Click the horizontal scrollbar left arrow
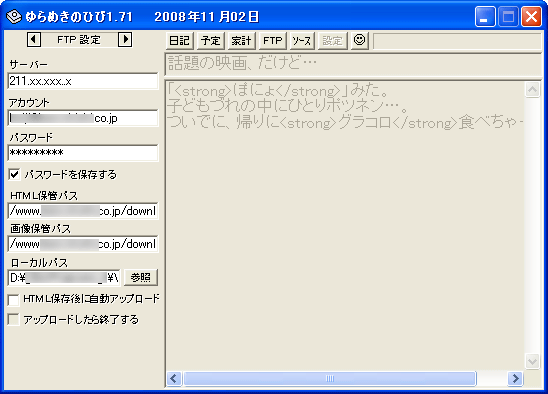The image size is (548, 394). (174, 378)
